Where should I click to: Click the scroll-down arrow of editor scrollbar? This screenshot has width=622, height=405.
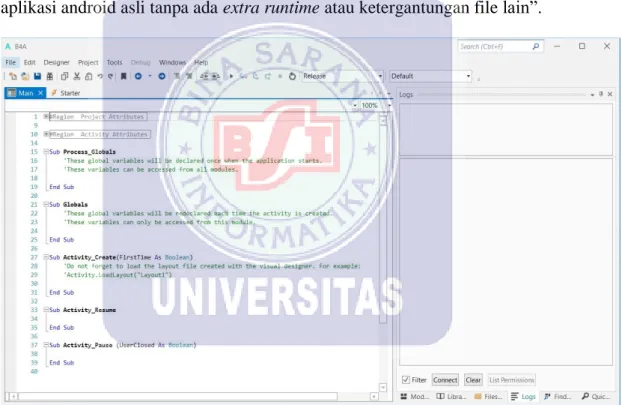(383, 387)
